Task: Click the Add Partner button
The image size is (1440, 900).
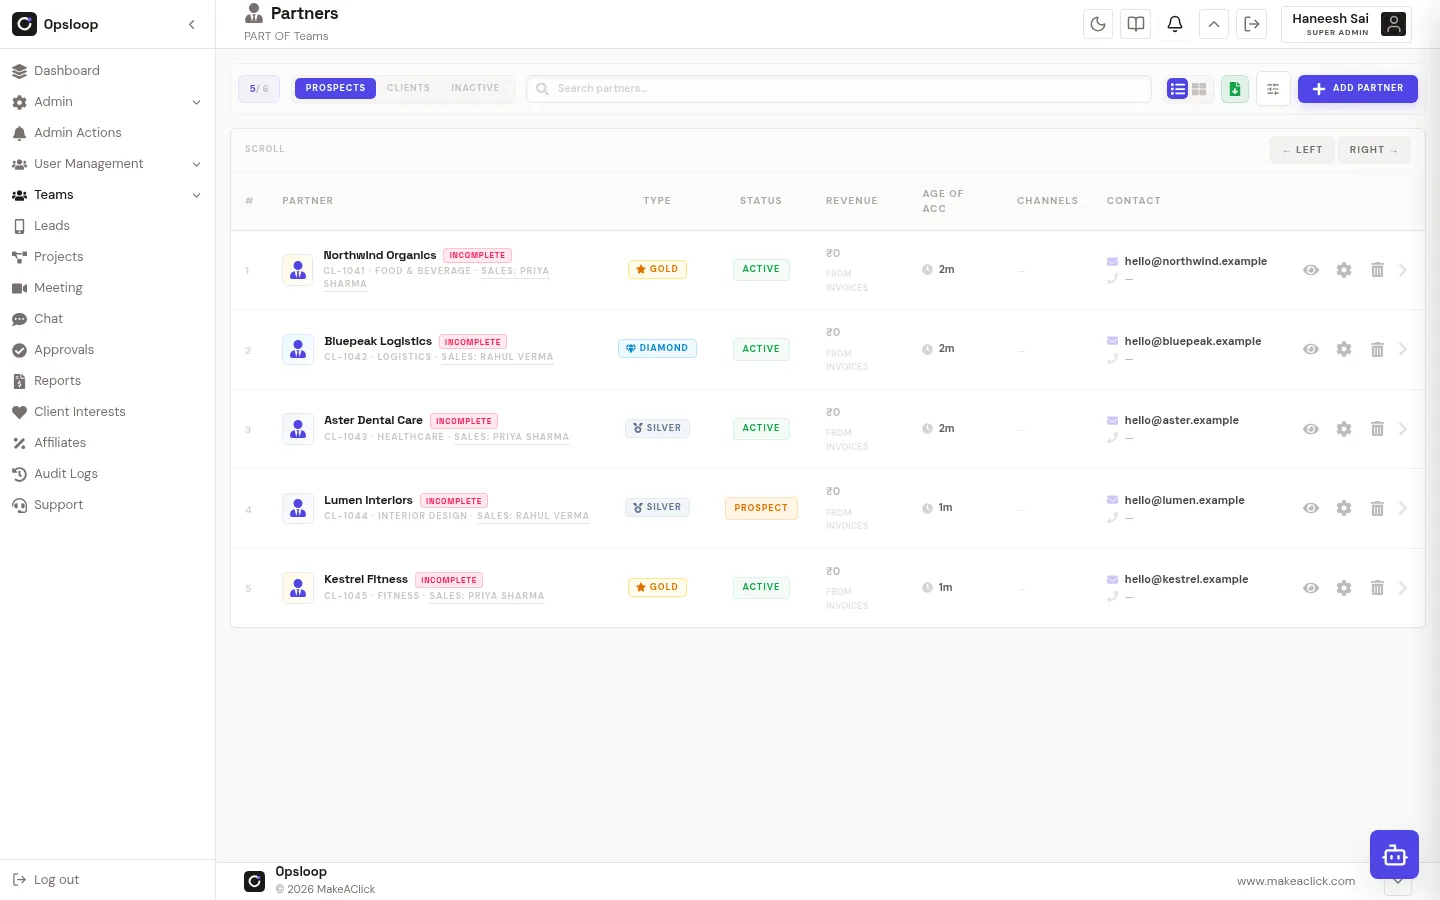Action: tap(1358, 88)
